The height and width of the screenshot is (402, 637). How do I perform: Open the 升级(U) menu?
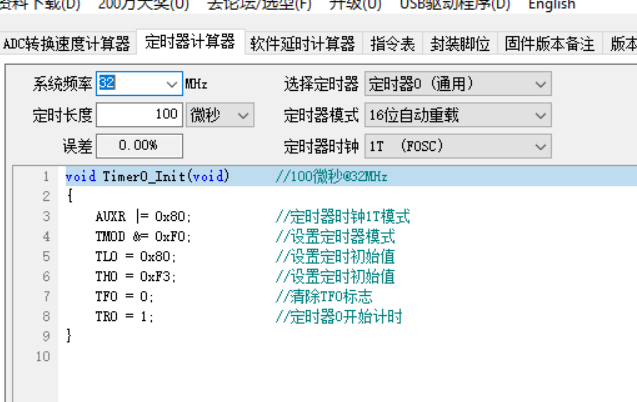click(355, 5)
